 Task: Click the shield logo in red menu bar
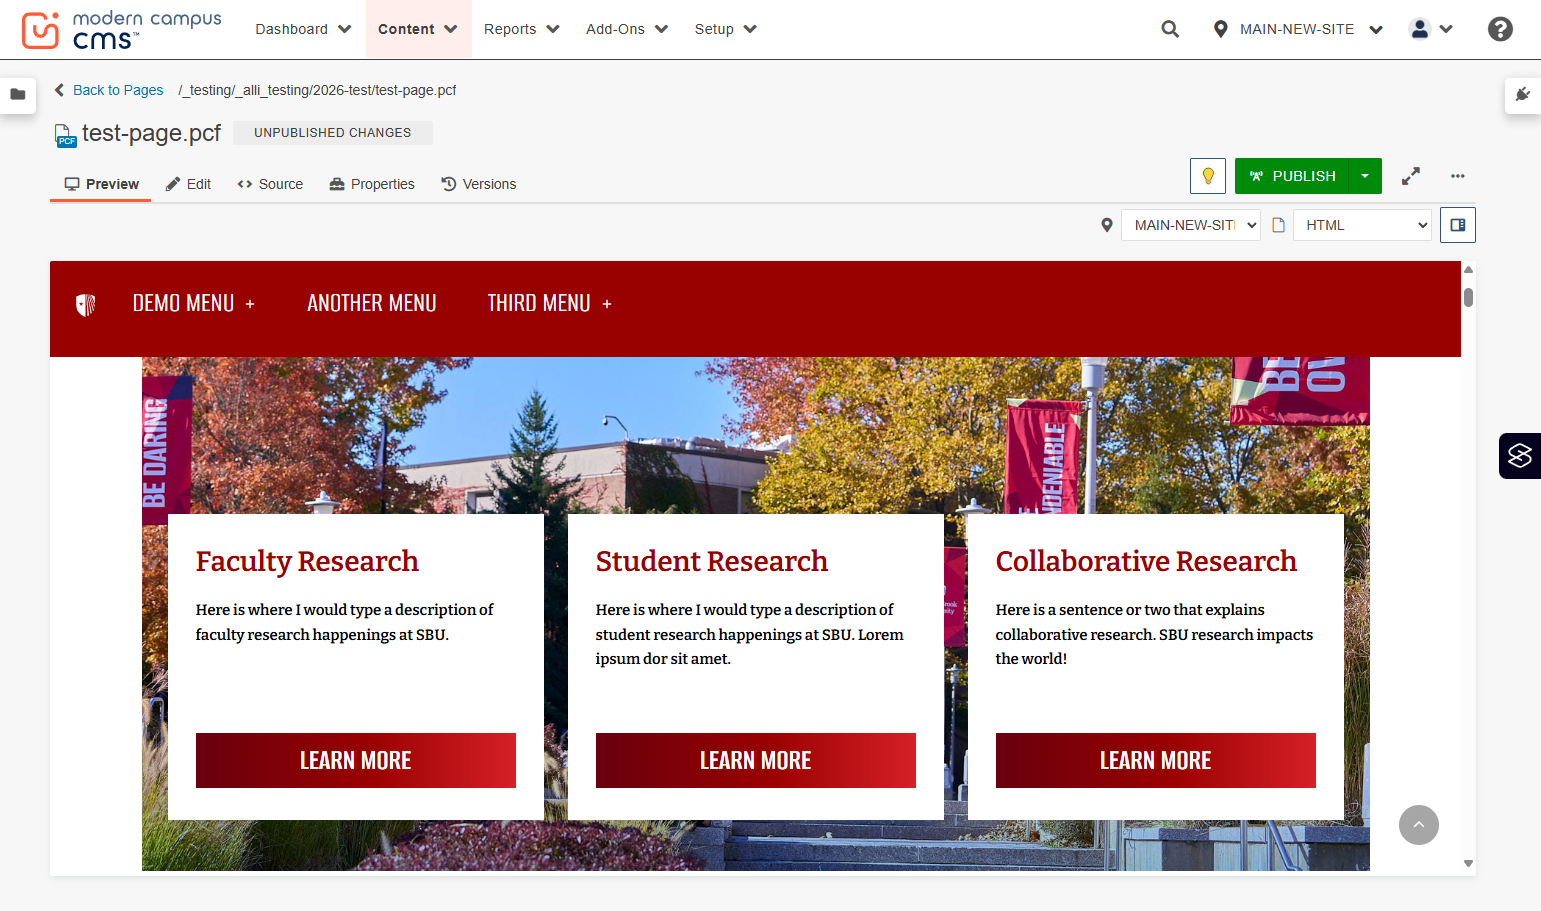tap(86, 304)
